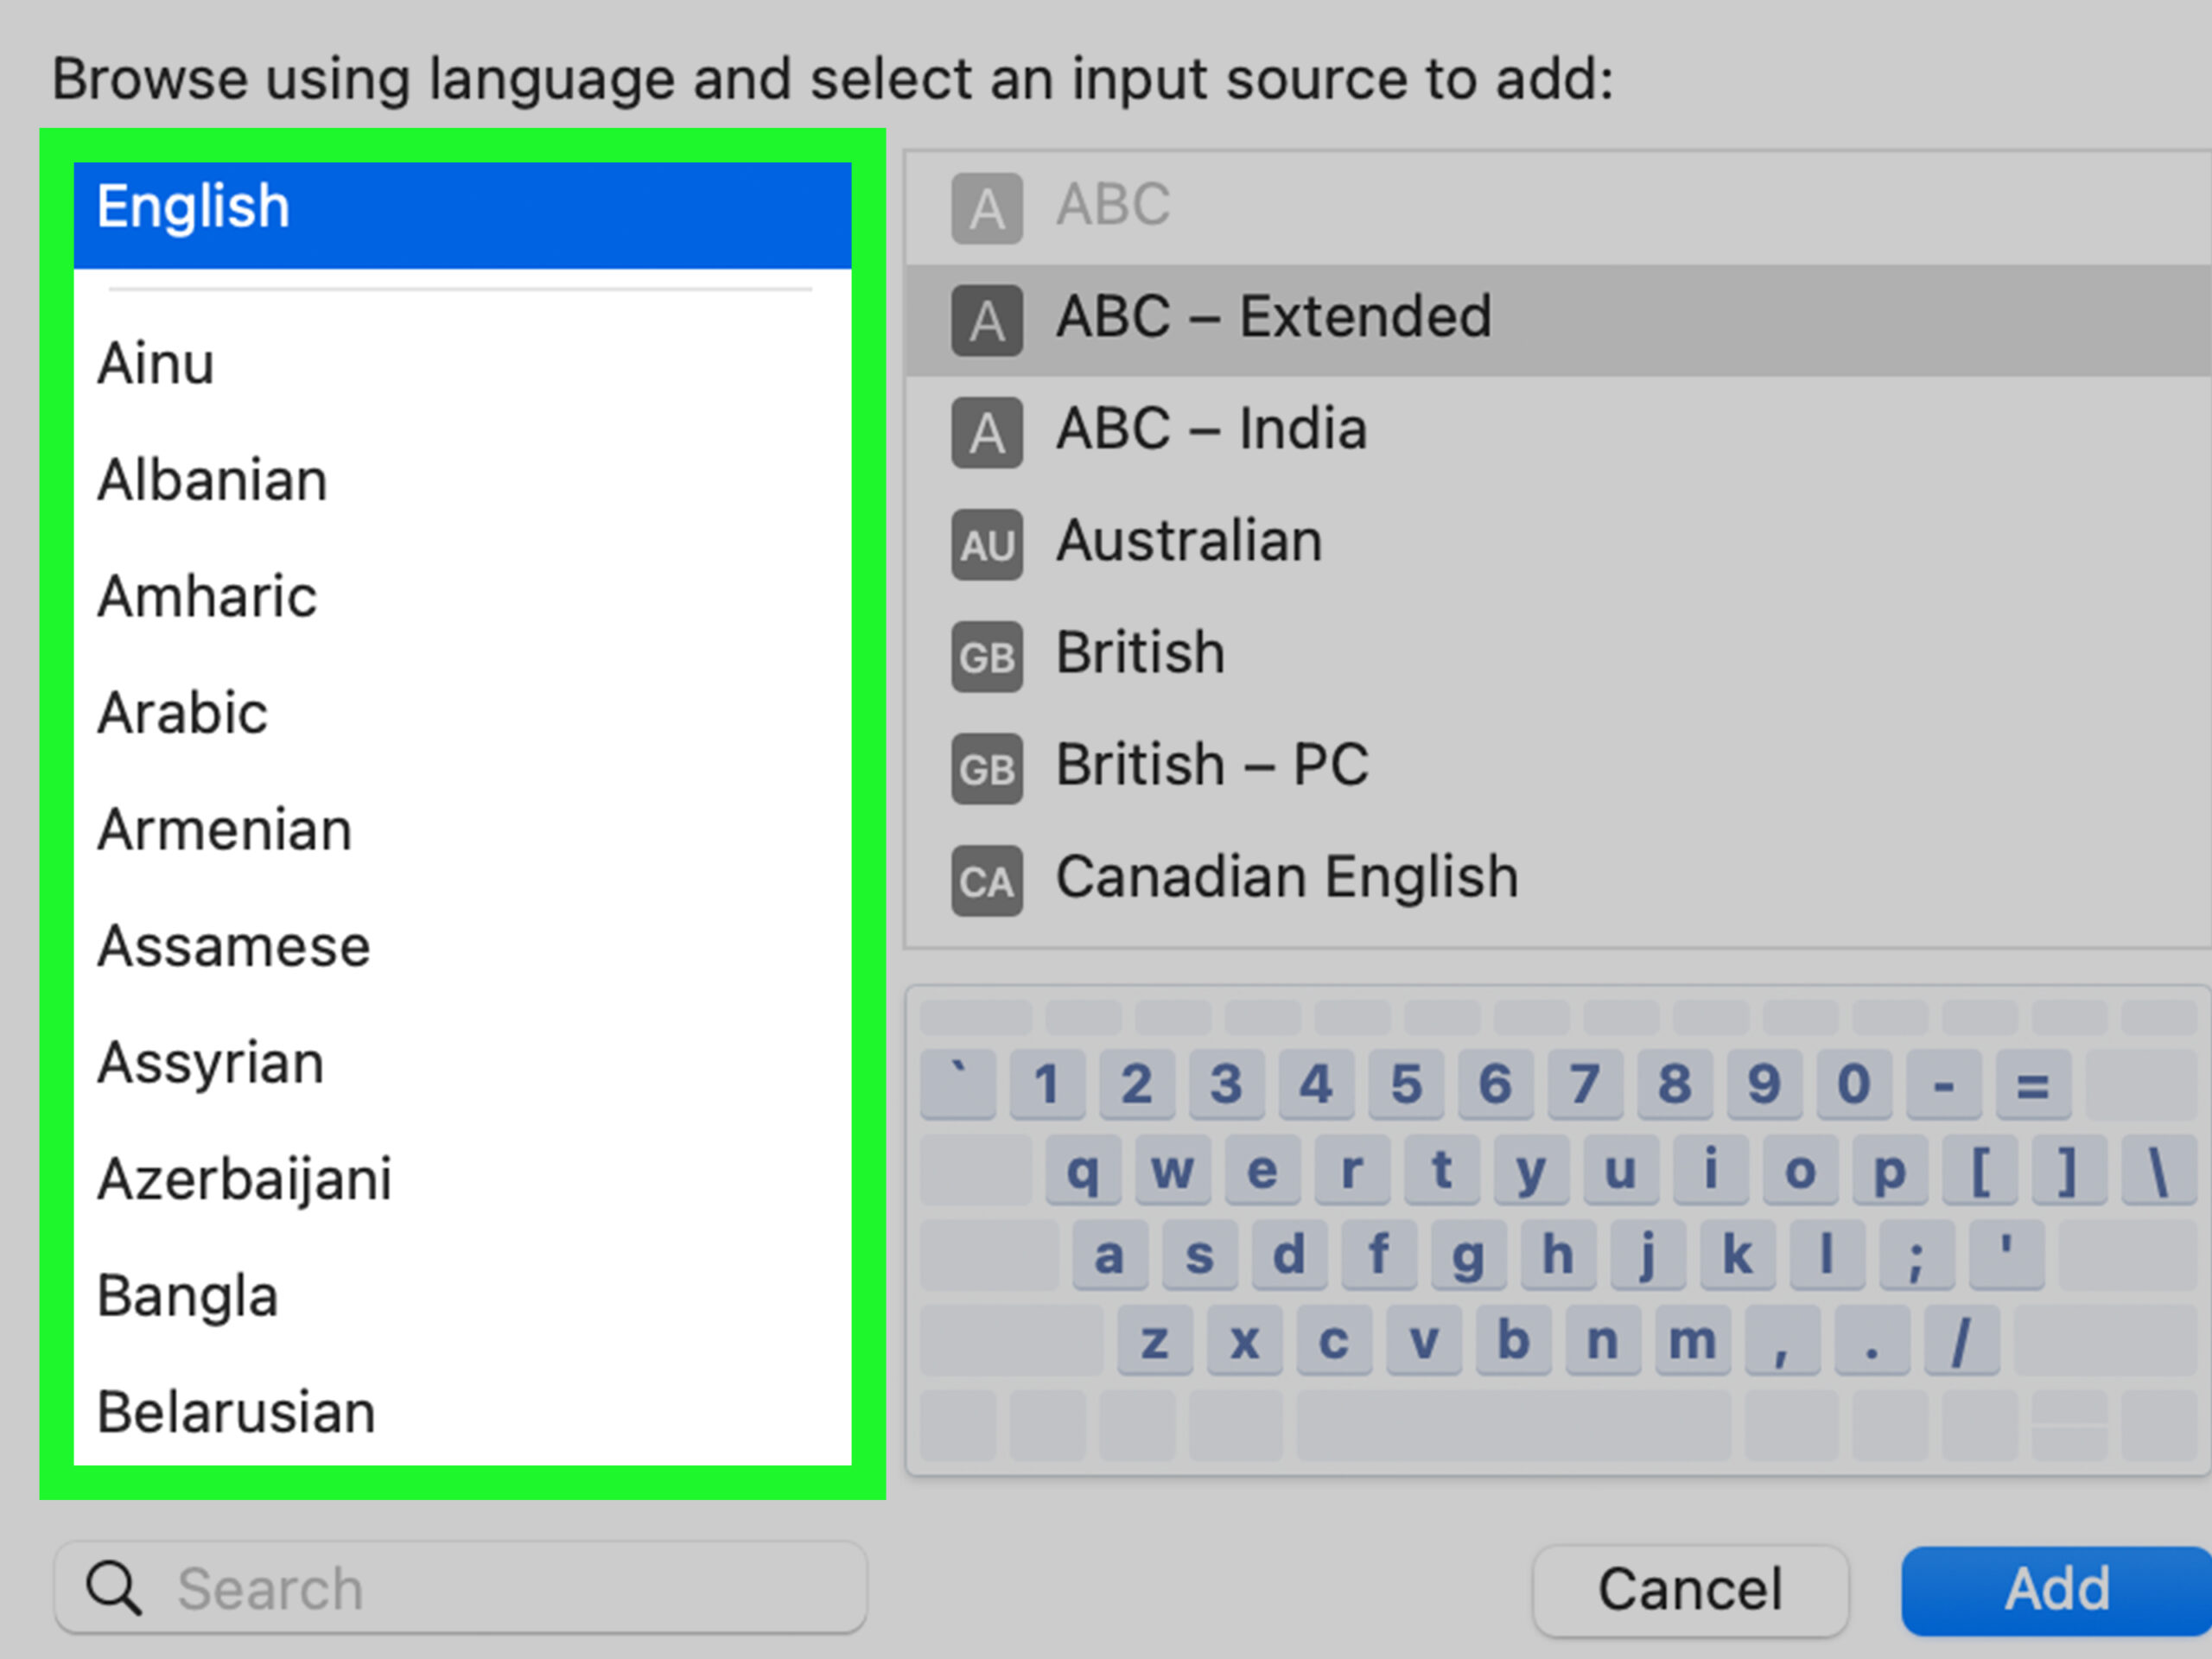The image size is (2212, 1659).
Task: Click the GB icon for British – PC
Action: tap(986, 768)
